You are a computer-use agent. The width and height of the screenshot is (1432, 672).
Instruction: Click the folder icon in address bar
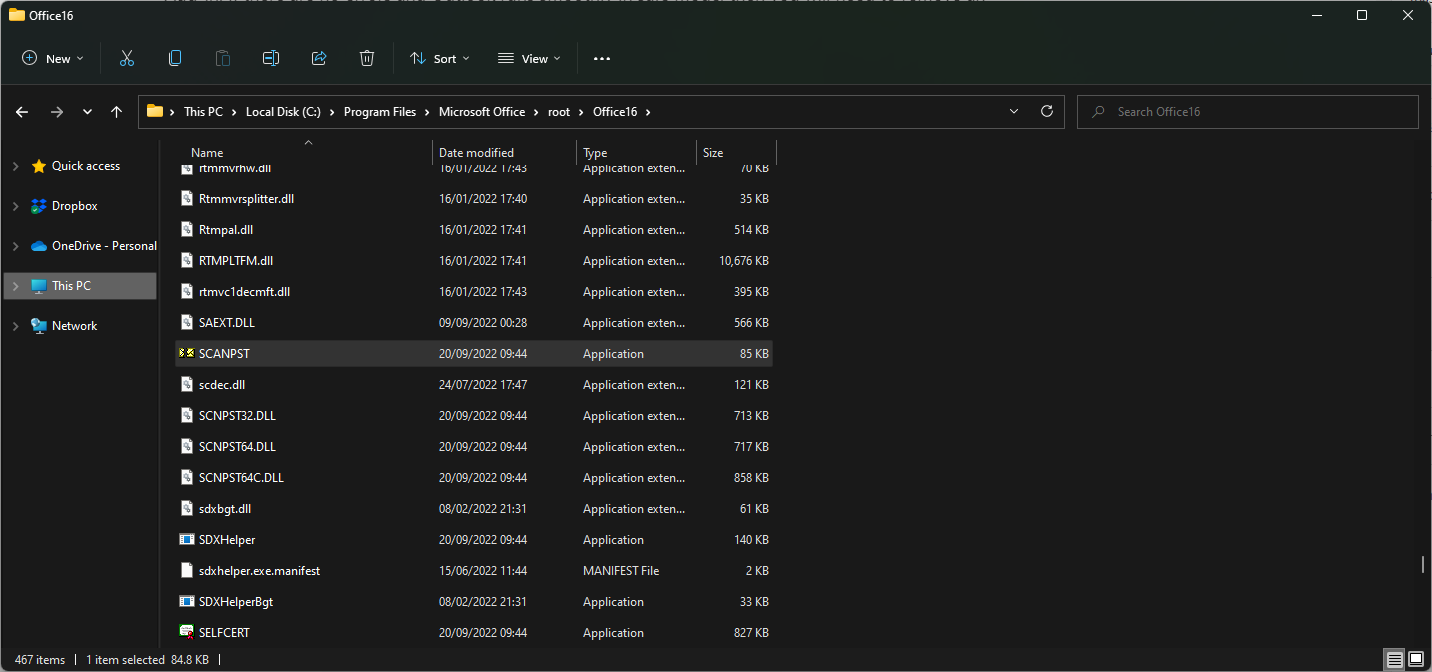click(x=155, y=112)
